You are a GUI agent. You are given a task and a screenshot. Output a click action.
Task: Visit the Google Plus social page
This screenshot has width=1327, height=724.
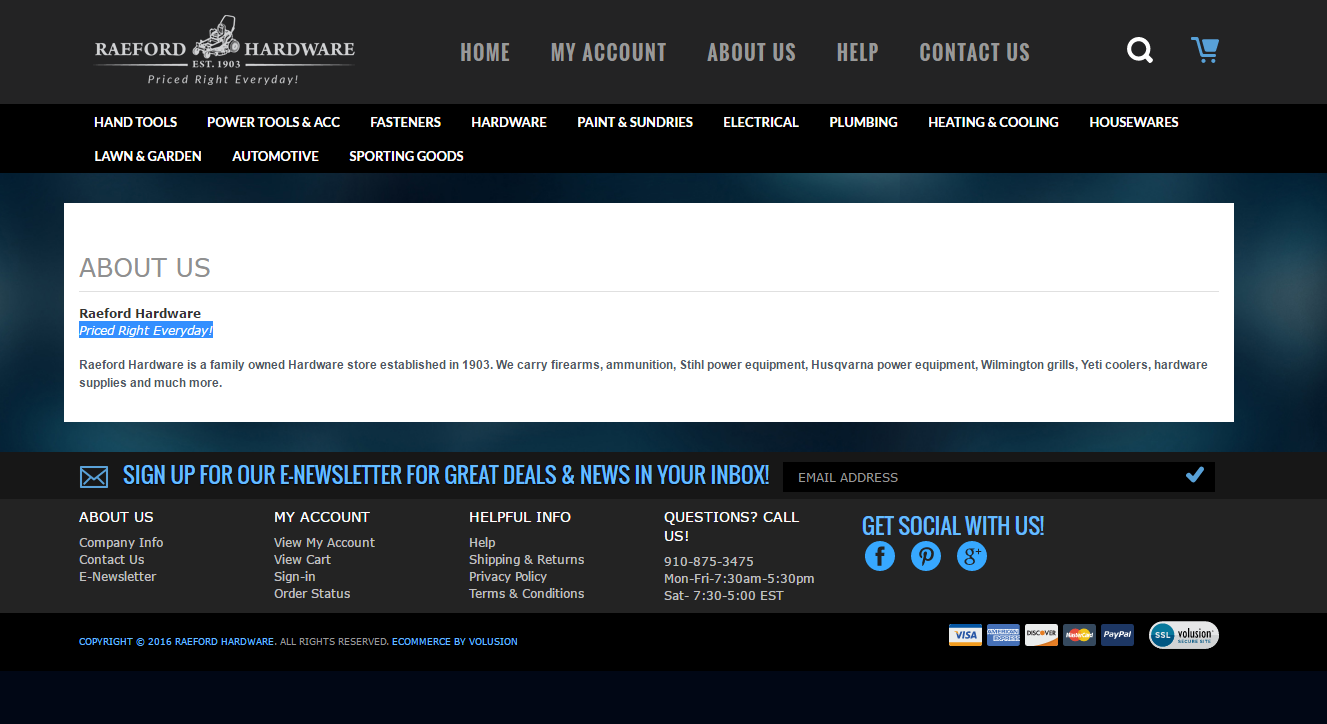click(972, 556)
